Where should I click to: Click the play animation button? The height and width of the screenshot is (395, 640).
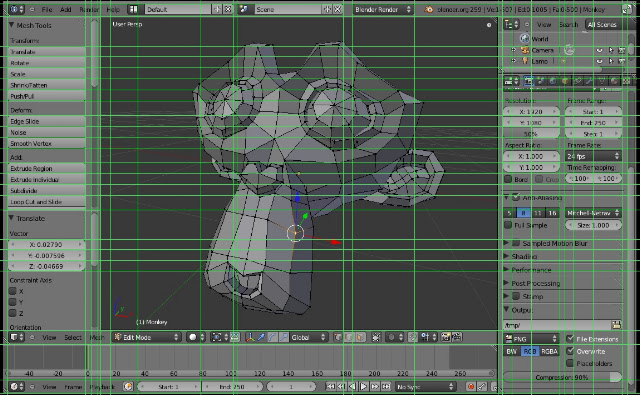point(364,386)
